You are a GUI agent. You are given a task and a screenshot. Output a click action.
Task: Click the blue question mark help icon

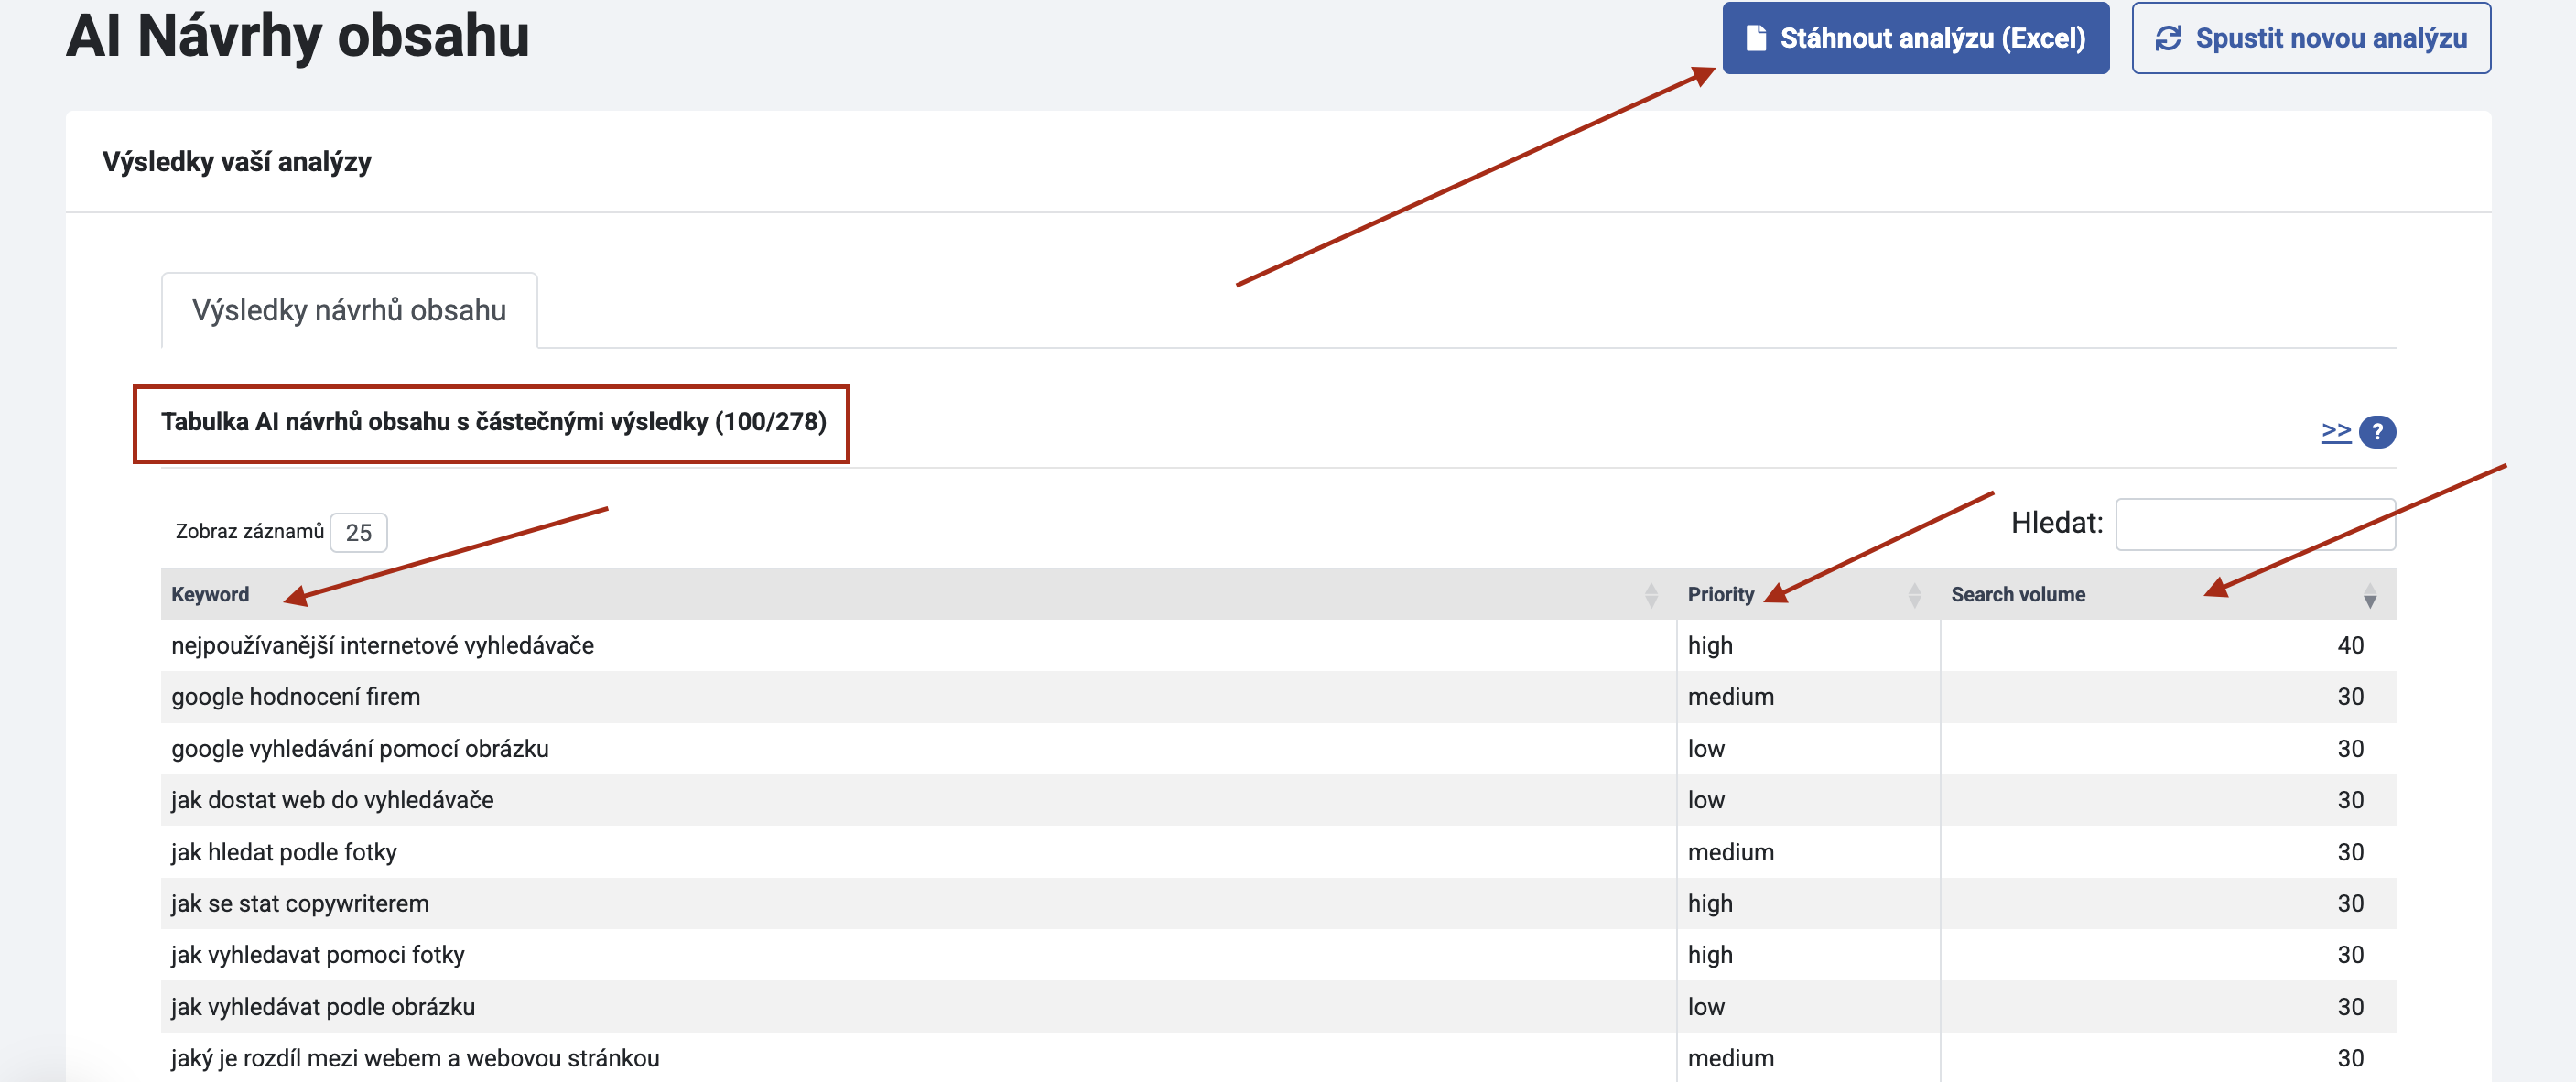pyautogui.click(x=2377, y=432)
